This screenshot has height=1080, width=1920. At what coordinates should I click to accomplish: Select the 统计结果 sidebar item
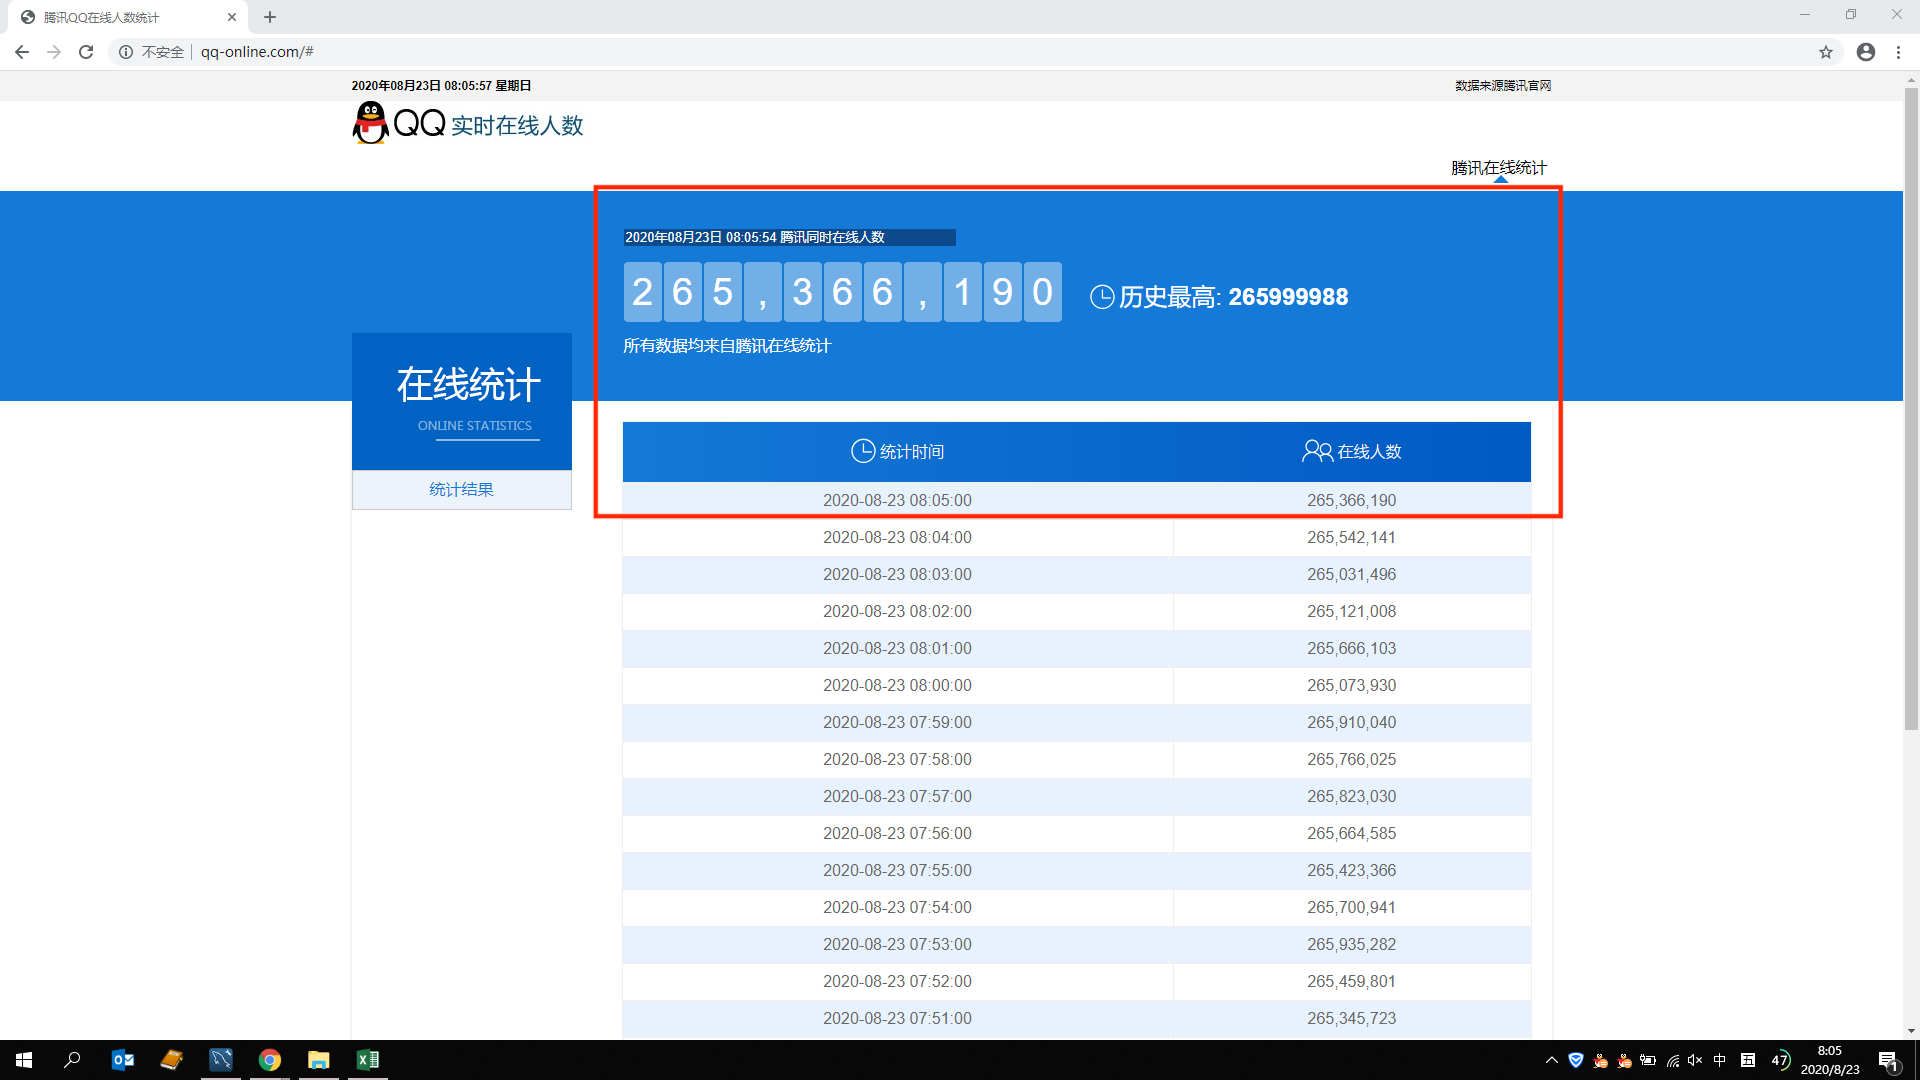461,490
